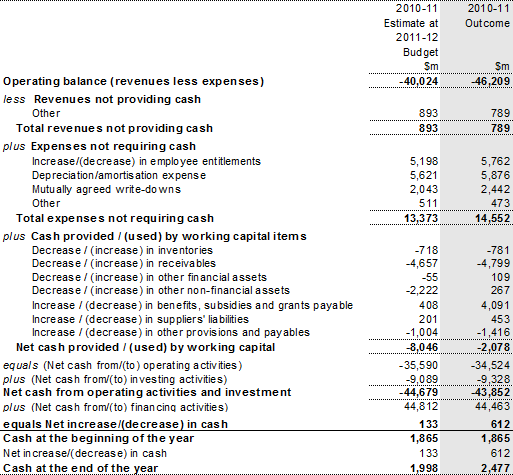Screen dimensions: 513x475
Task: Select 'Expenses not requiring cash' heading
Action: pyautogui.click(x=113, y=146)
